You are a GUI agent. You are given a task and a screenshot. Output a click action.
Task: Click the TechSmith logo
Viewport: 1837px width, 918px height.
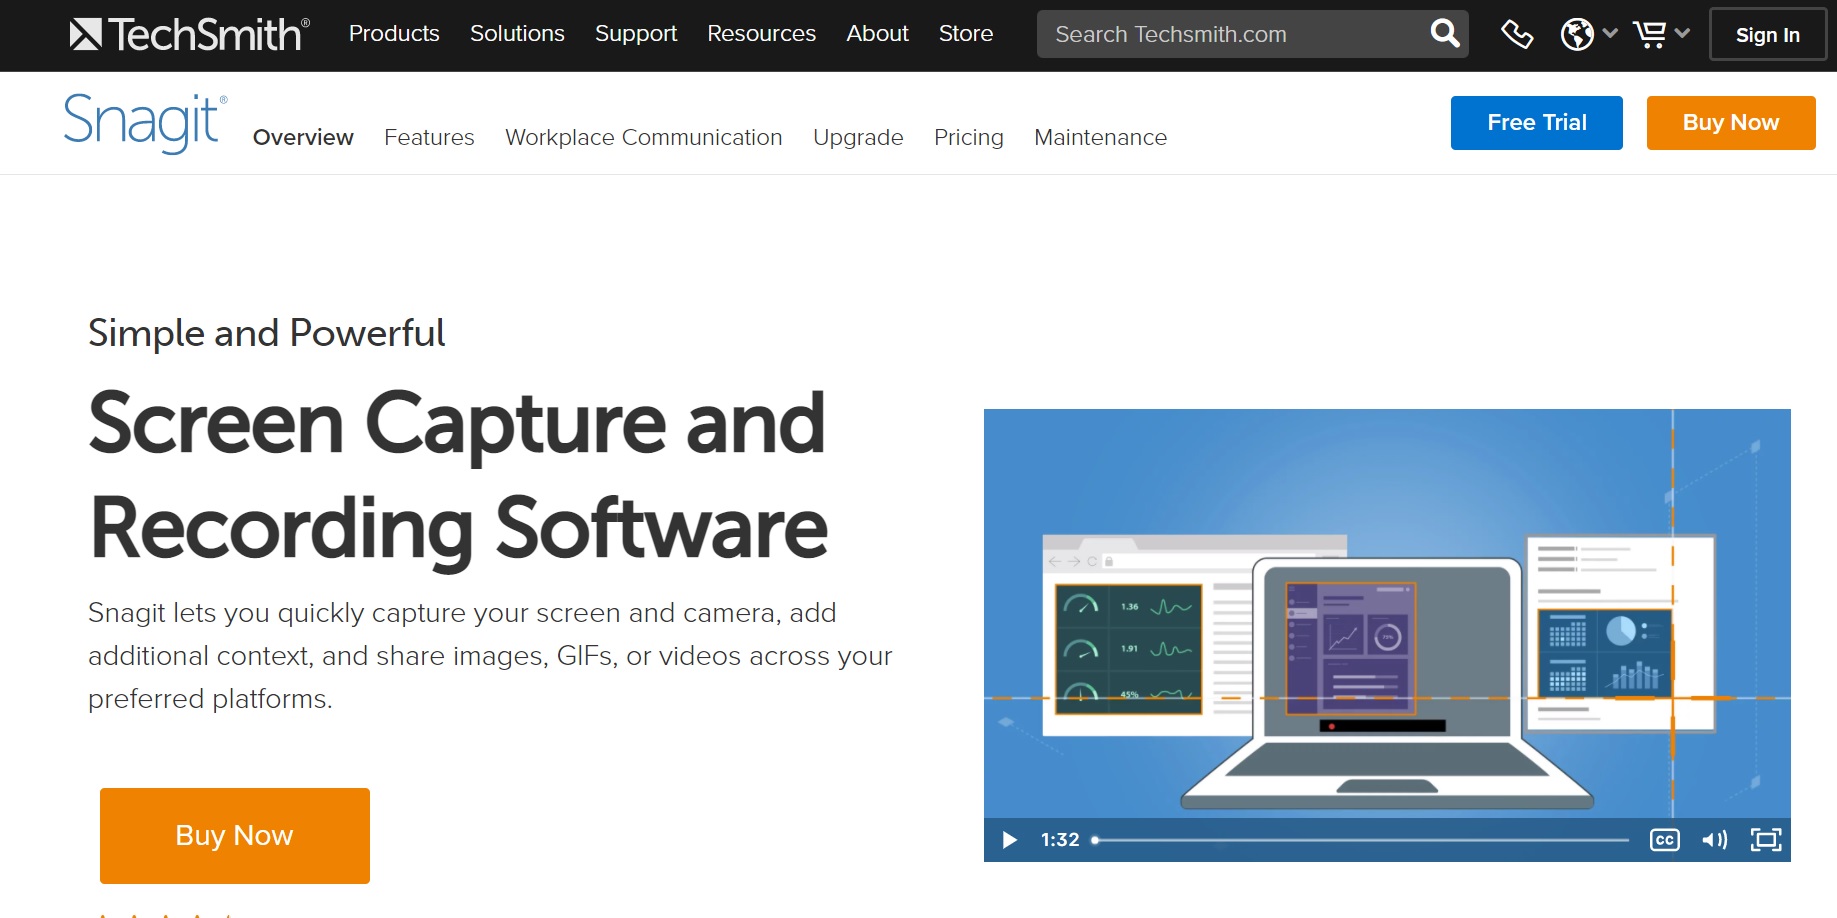[190, 35]
